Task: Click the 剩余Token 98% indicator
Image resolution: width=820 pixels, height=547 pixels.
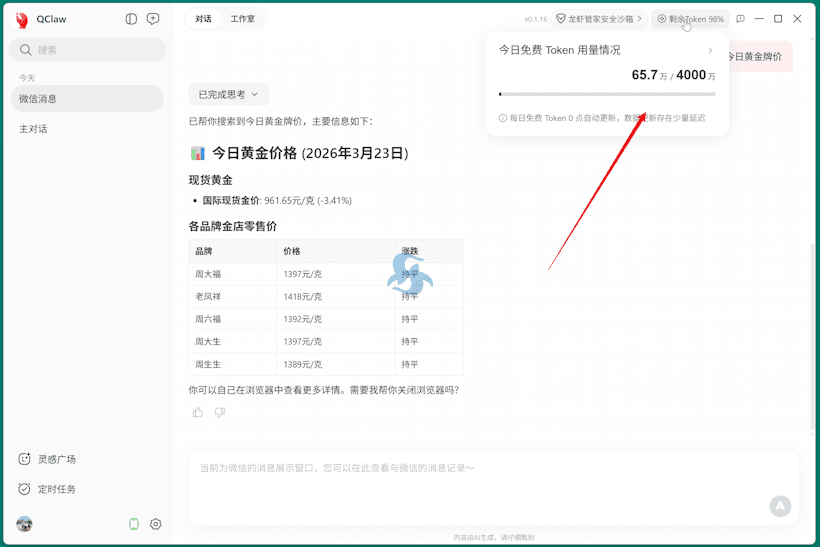Action: pos(690,19)
